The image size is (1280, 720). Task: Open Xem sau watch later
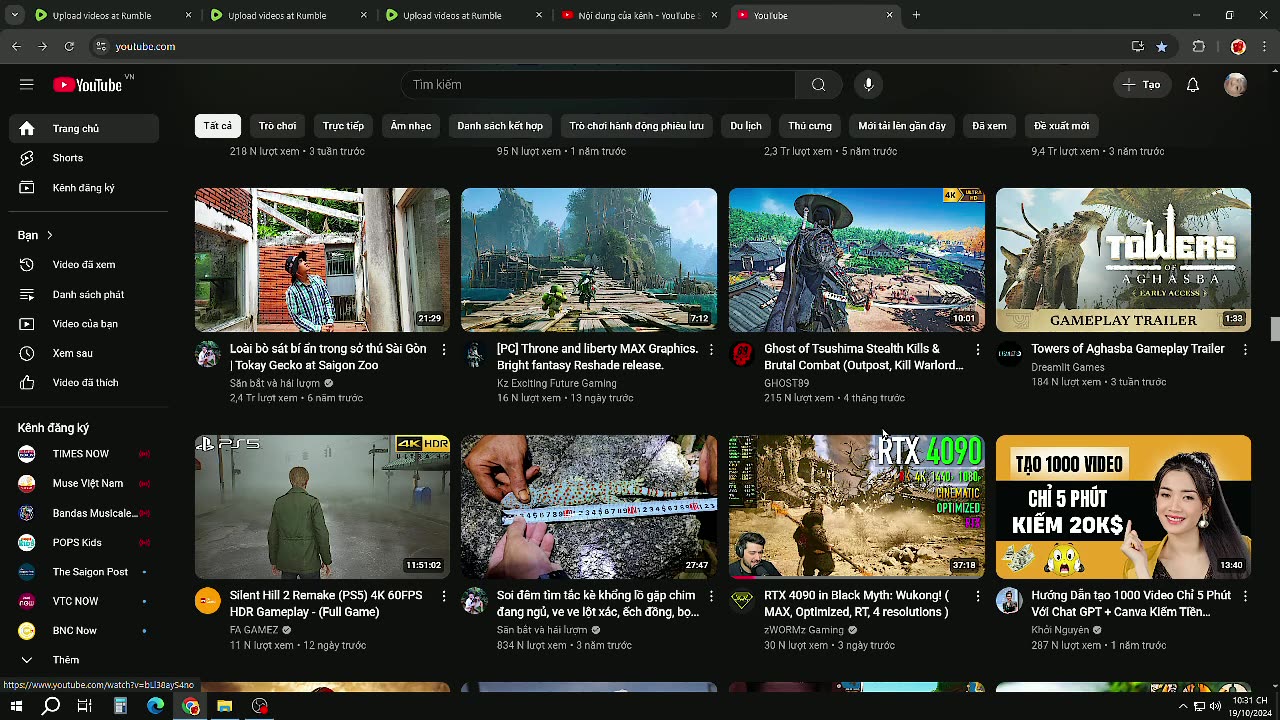84,353
